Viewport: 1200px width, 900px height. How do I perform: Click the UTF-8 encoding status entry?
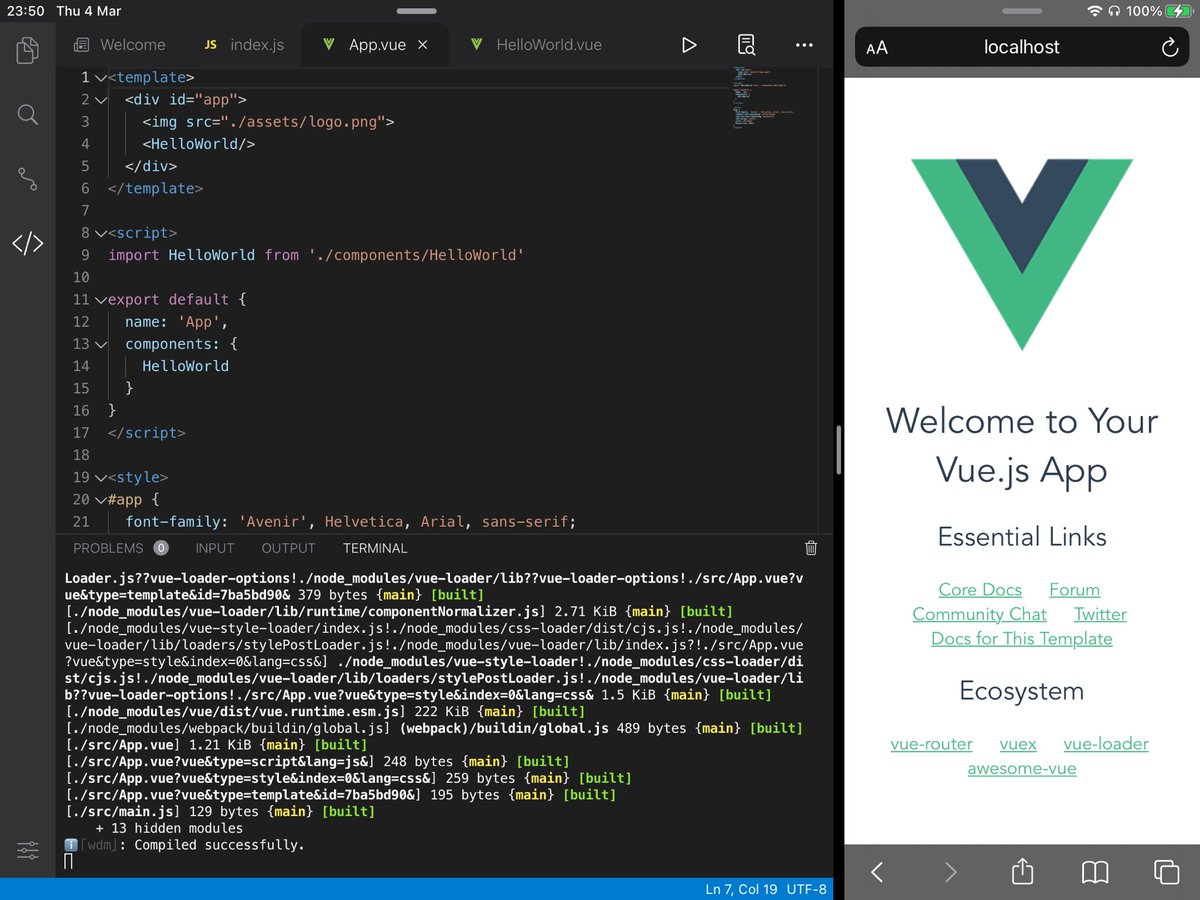click(x=807, y=890)
